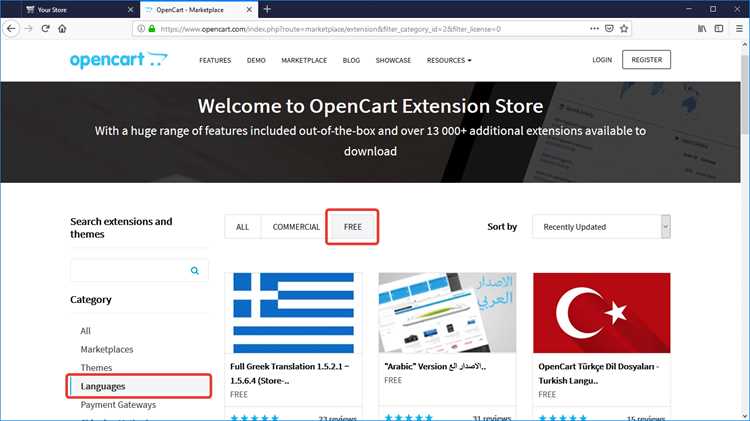
Task: Select the ALL license filter
Action: (243, 227)
